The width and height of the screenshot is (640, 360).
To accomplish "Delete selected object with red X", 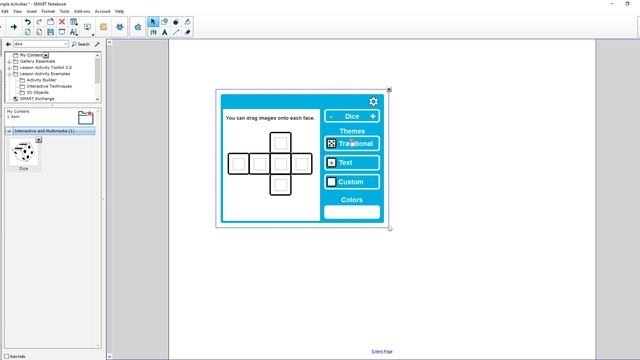I will pyautogui.click(x=62, y=22).
